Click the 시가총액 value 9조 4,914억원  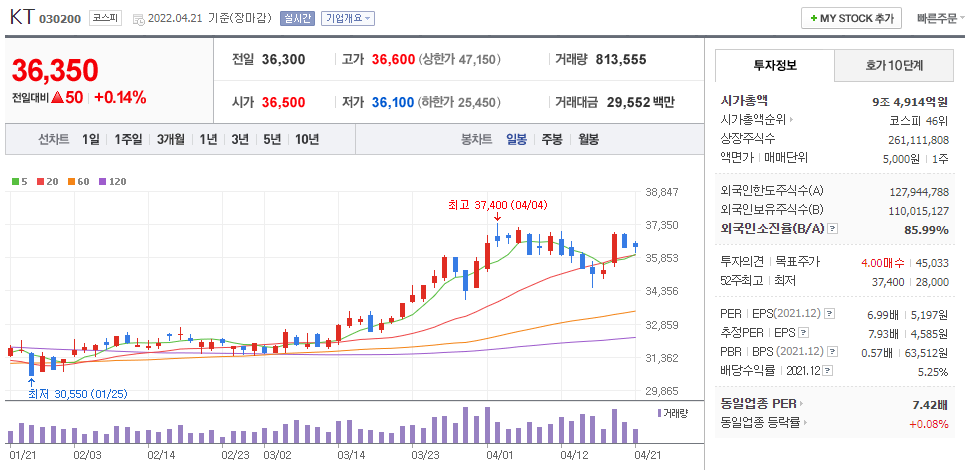(x=910, y=102)
